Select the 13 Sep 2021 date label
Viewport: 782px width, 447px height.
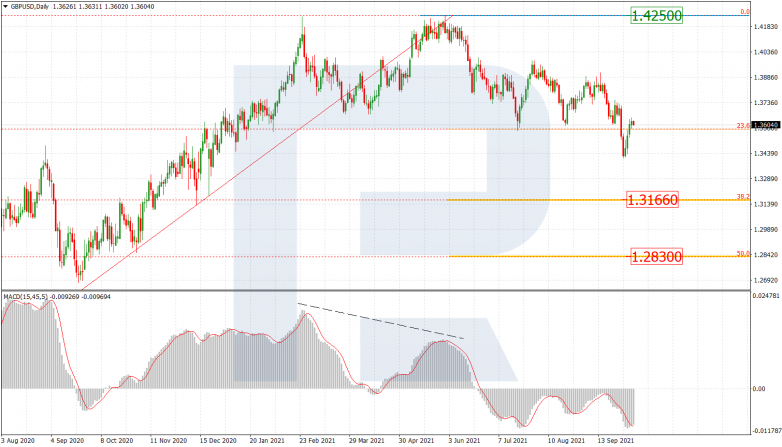(615, 441)
